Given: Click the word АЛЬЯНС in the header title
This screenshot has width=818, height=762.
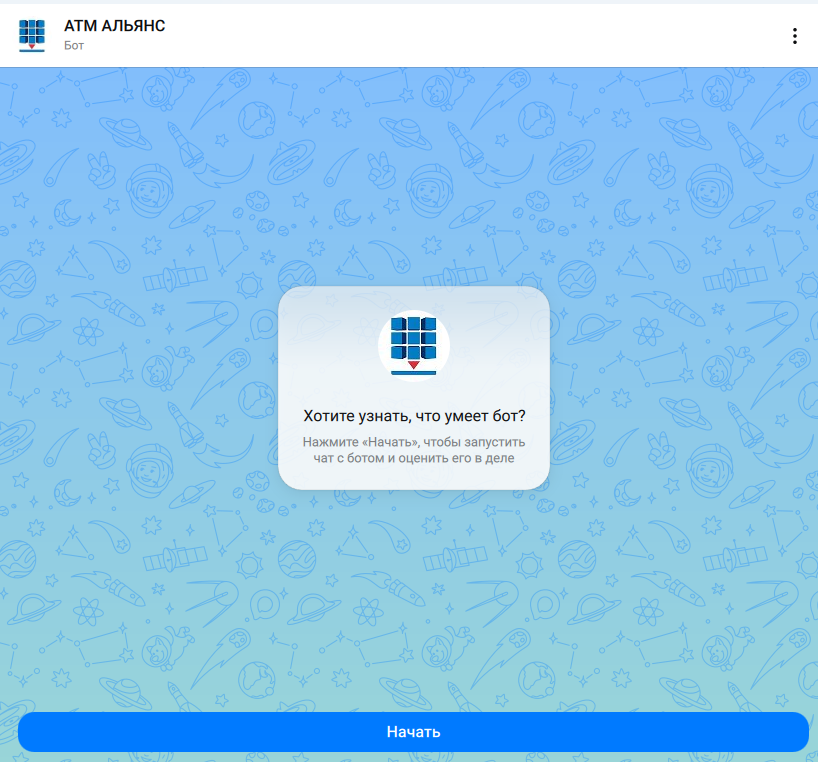Looking at the screenshot, I should (x=133, y=27).
